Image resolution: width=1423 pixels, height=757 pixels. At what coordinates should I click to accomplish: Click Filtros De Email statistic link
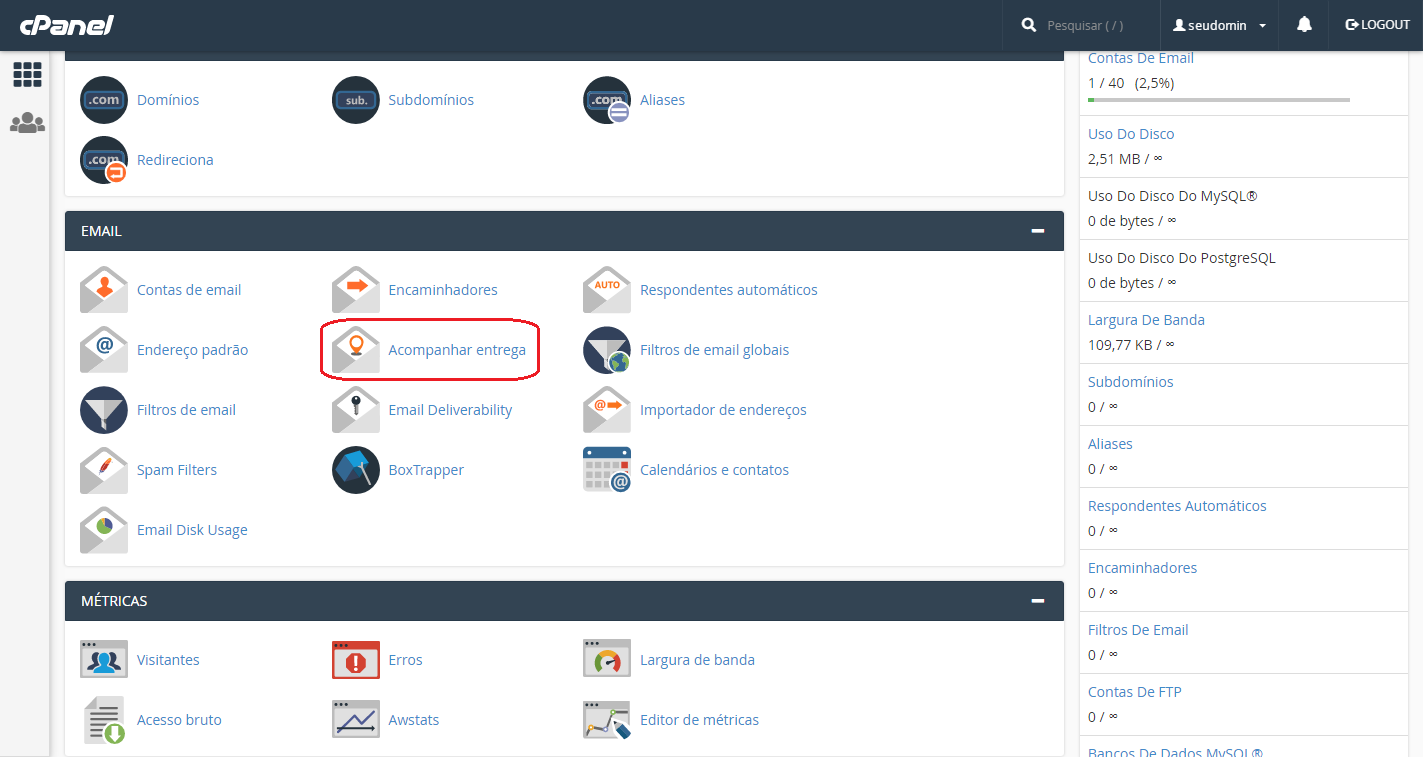[1138, 630]
